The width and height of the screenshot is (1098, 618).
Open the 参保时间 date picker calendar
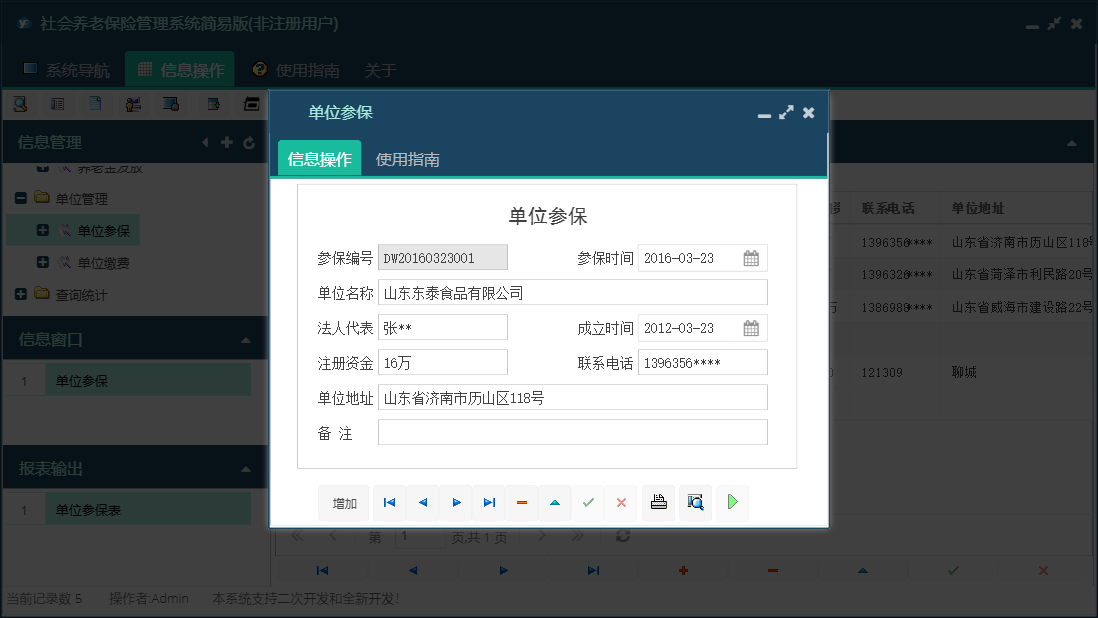click(x=753, y=257)
